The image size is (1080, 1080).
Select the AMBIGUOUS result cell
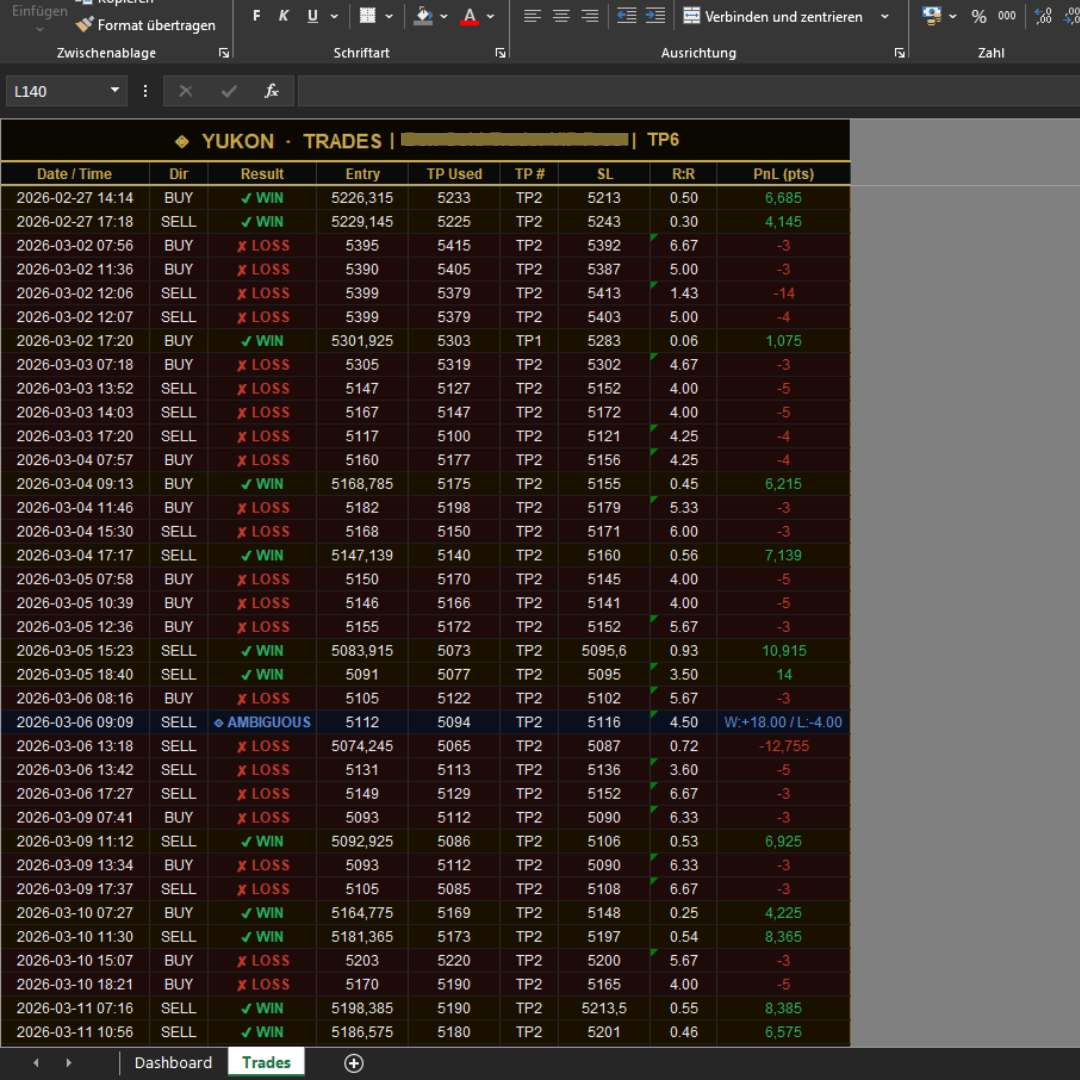click(x=262, y=723)
